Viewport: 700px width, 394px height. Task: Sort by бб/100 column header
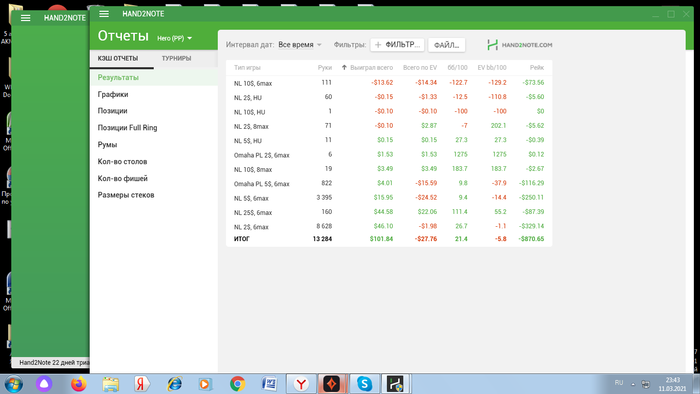457,68
